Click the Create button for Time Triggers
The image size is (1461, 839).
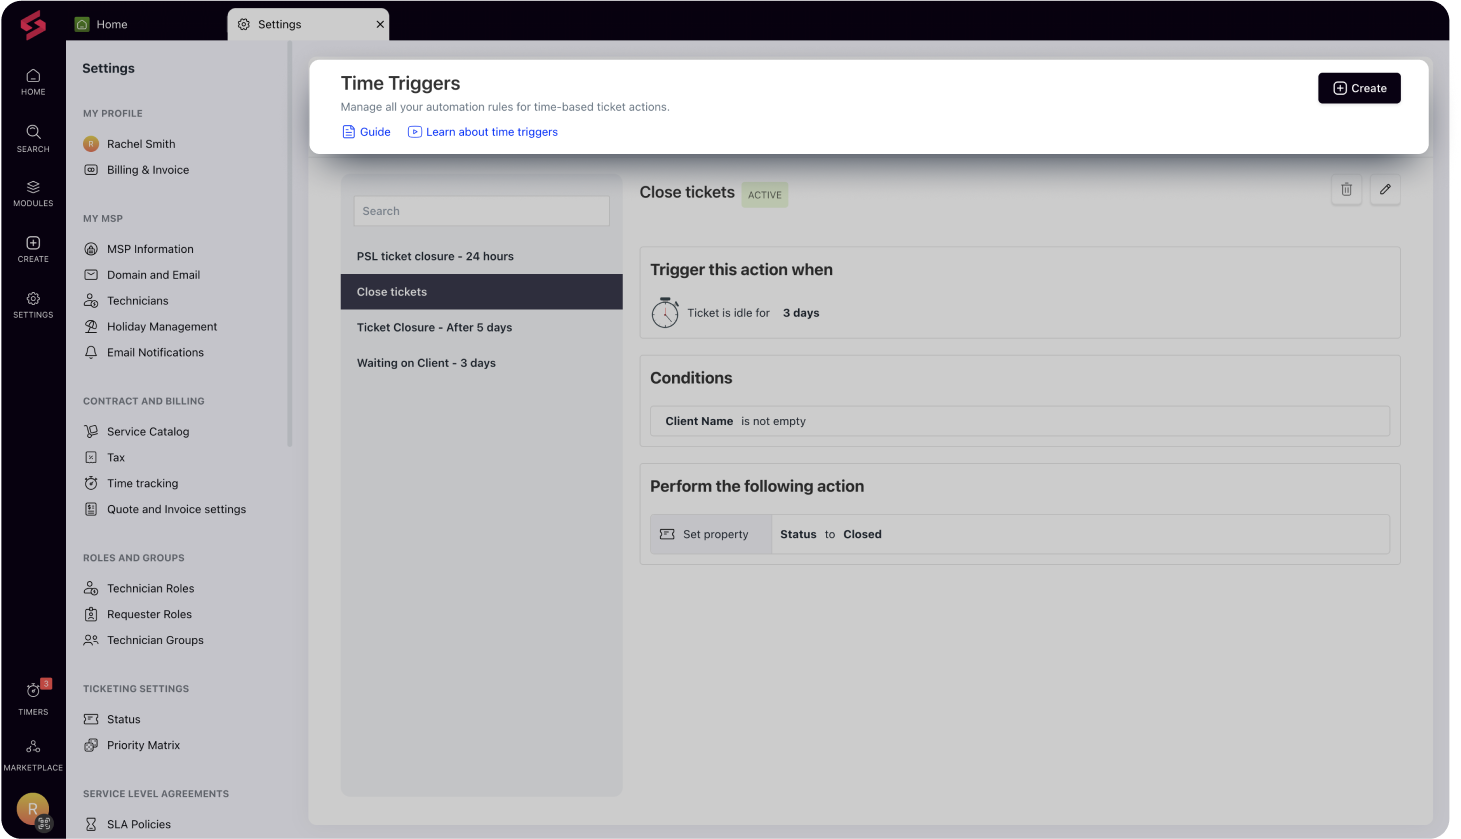[1358, 88]
